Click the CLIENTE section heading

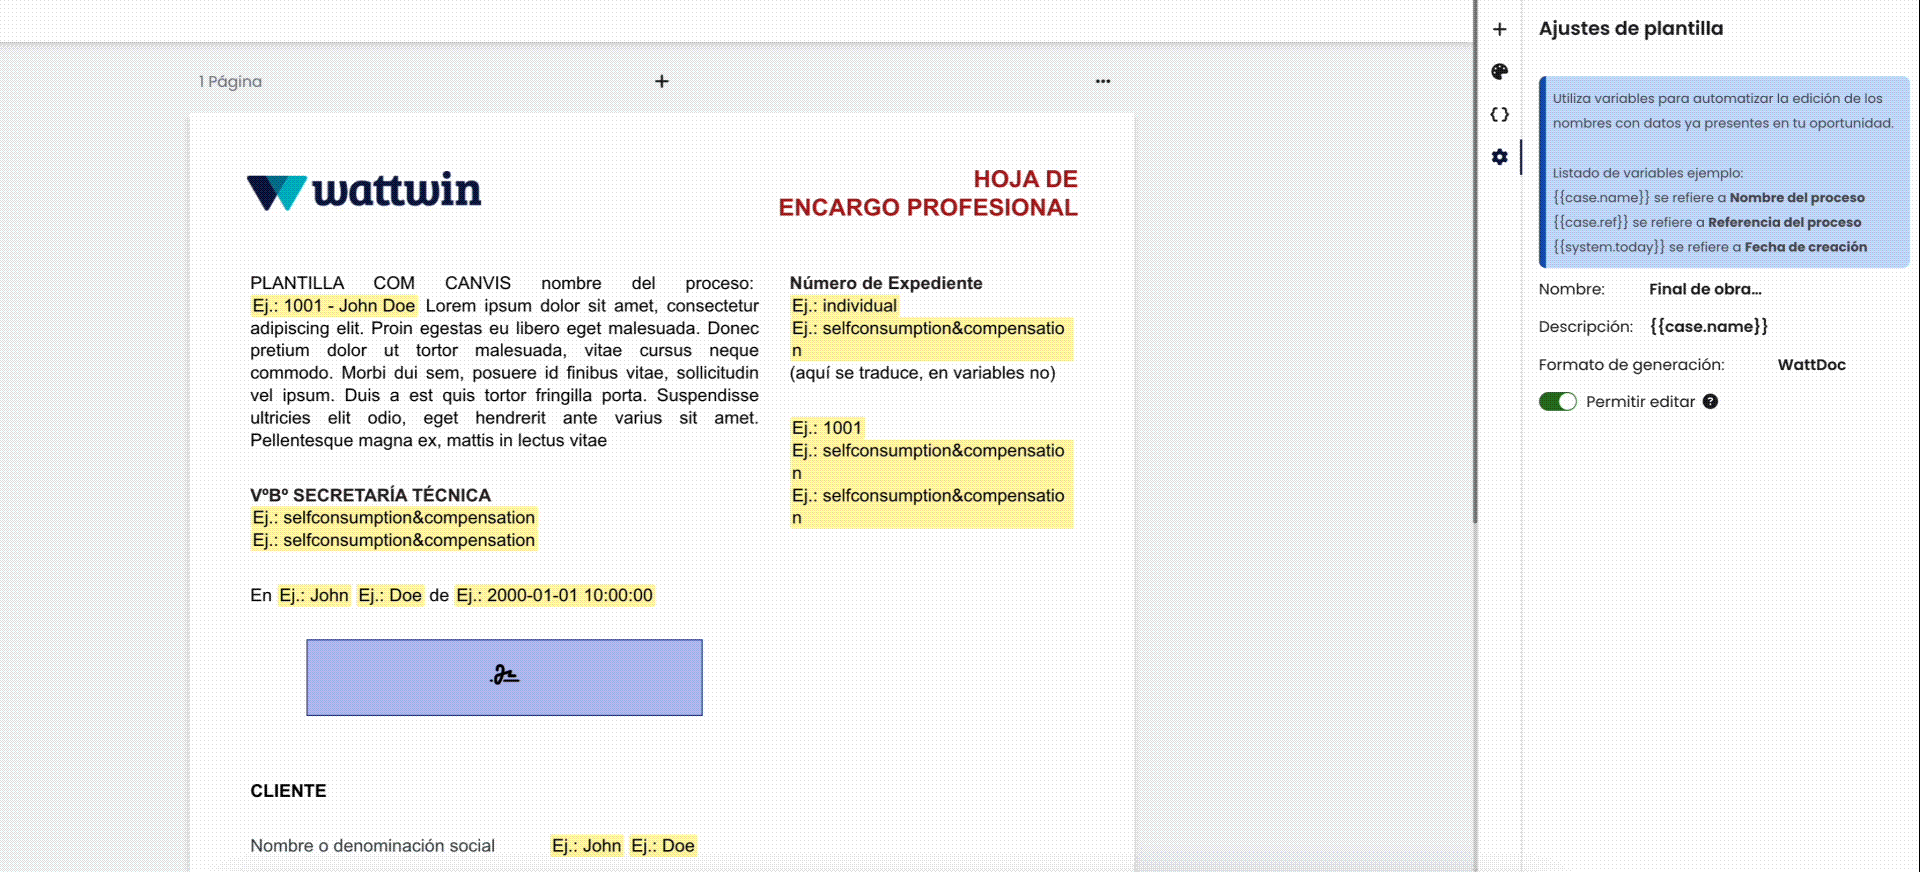pyautogui.click(x=288, y=791)
